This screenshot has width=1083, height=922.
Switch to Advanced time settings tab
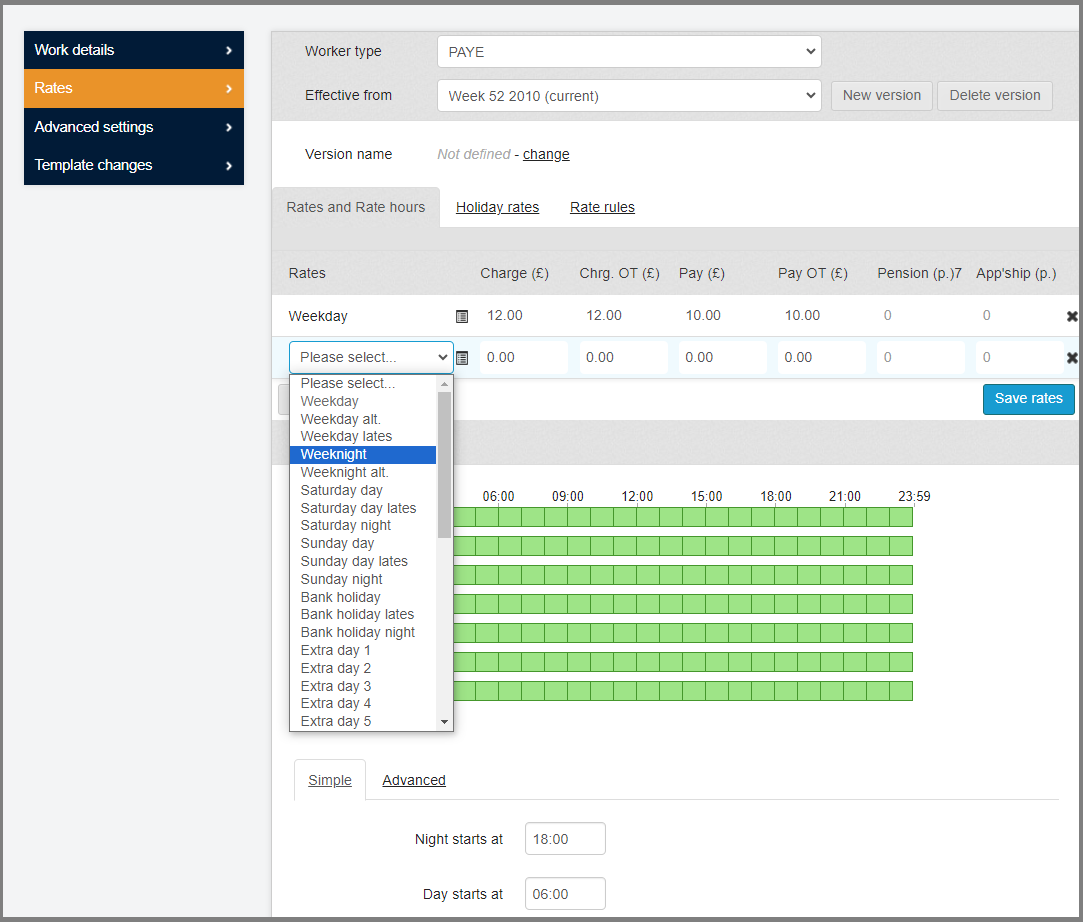413,780
